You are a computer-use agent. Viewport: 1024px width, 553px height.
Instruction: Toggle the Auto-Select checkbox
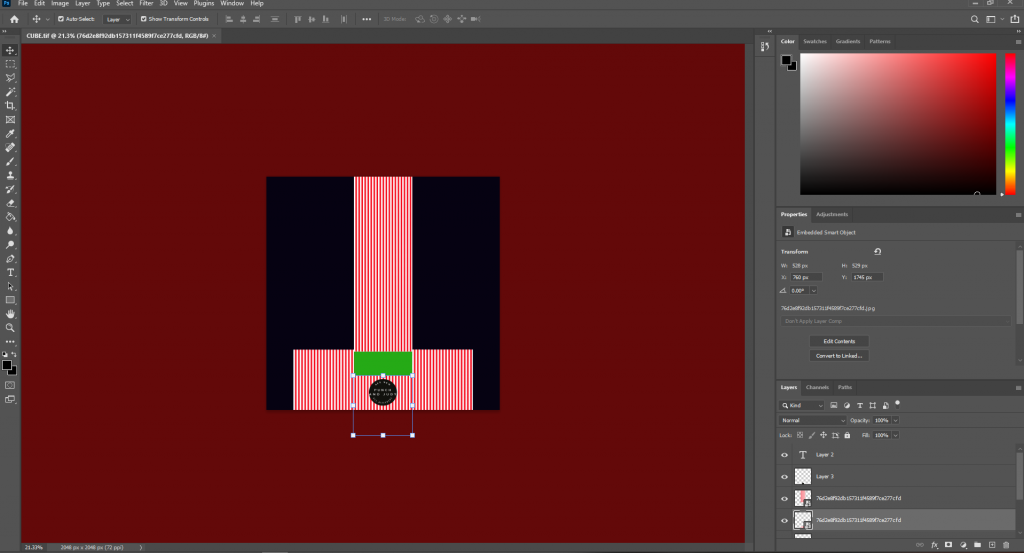(x=60, y=19)
